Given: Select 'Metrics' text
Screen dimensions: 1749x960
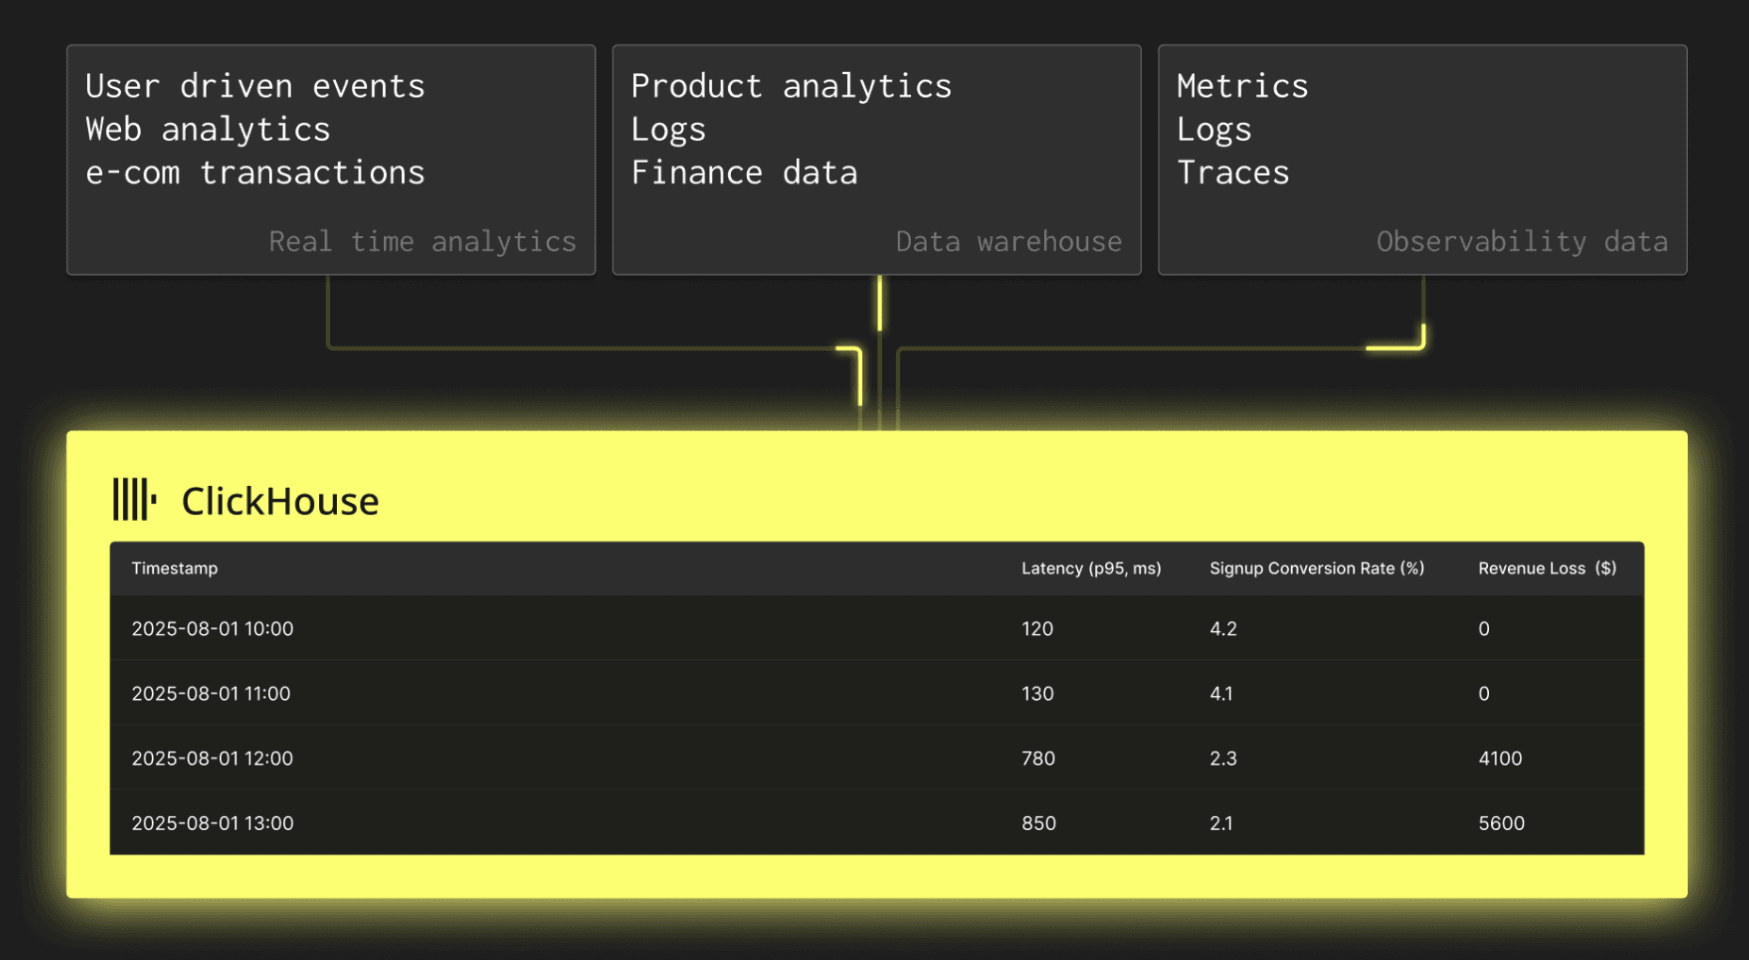Looking at the screenshot, I should 1242,86.
